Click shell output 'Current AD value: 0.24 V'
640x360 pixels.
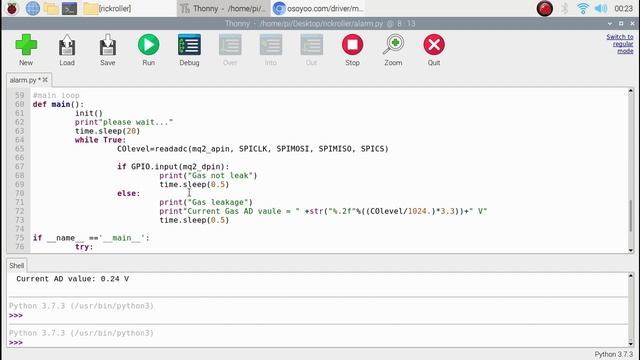tap(73, 279)
